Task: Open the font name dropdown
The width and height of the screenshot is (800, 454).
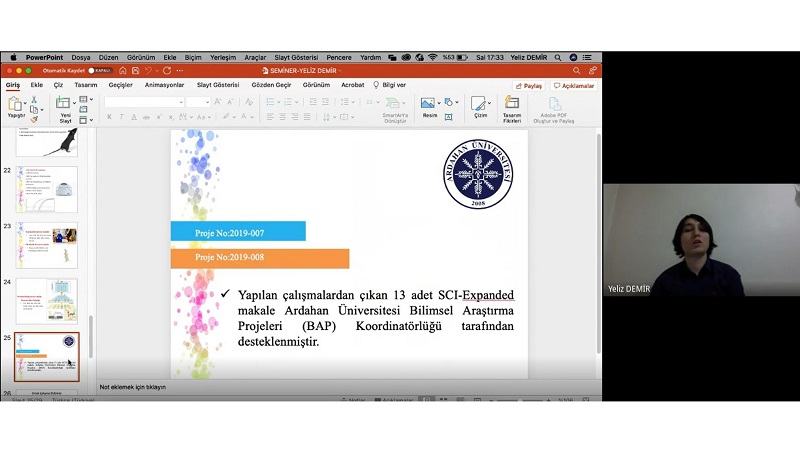Action: (x=181, y=103)
